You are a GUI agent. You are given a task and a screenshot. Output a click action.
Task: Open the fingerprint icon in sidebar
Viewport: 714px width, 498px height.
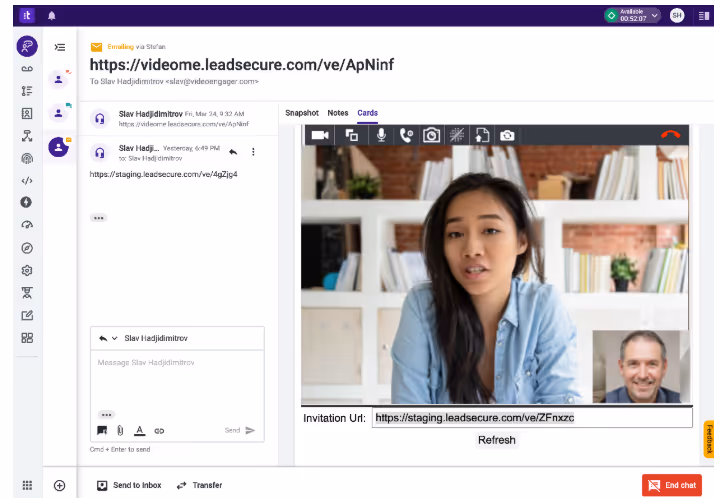coord(27,158)
